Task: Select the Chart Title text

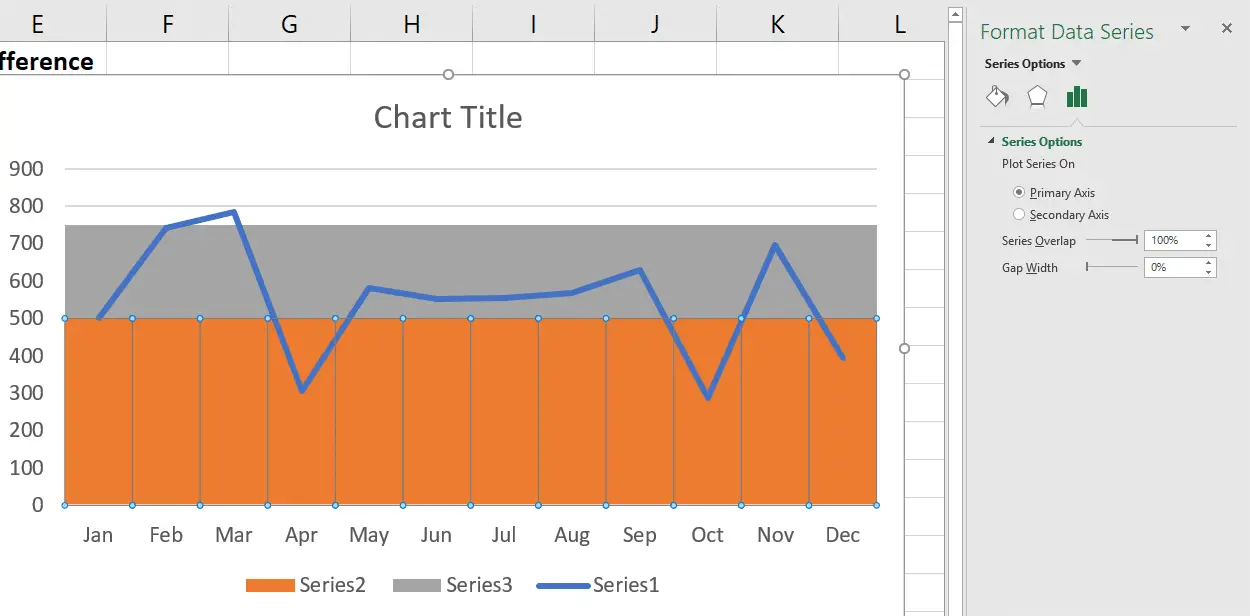Action: [x=447, y=117]
